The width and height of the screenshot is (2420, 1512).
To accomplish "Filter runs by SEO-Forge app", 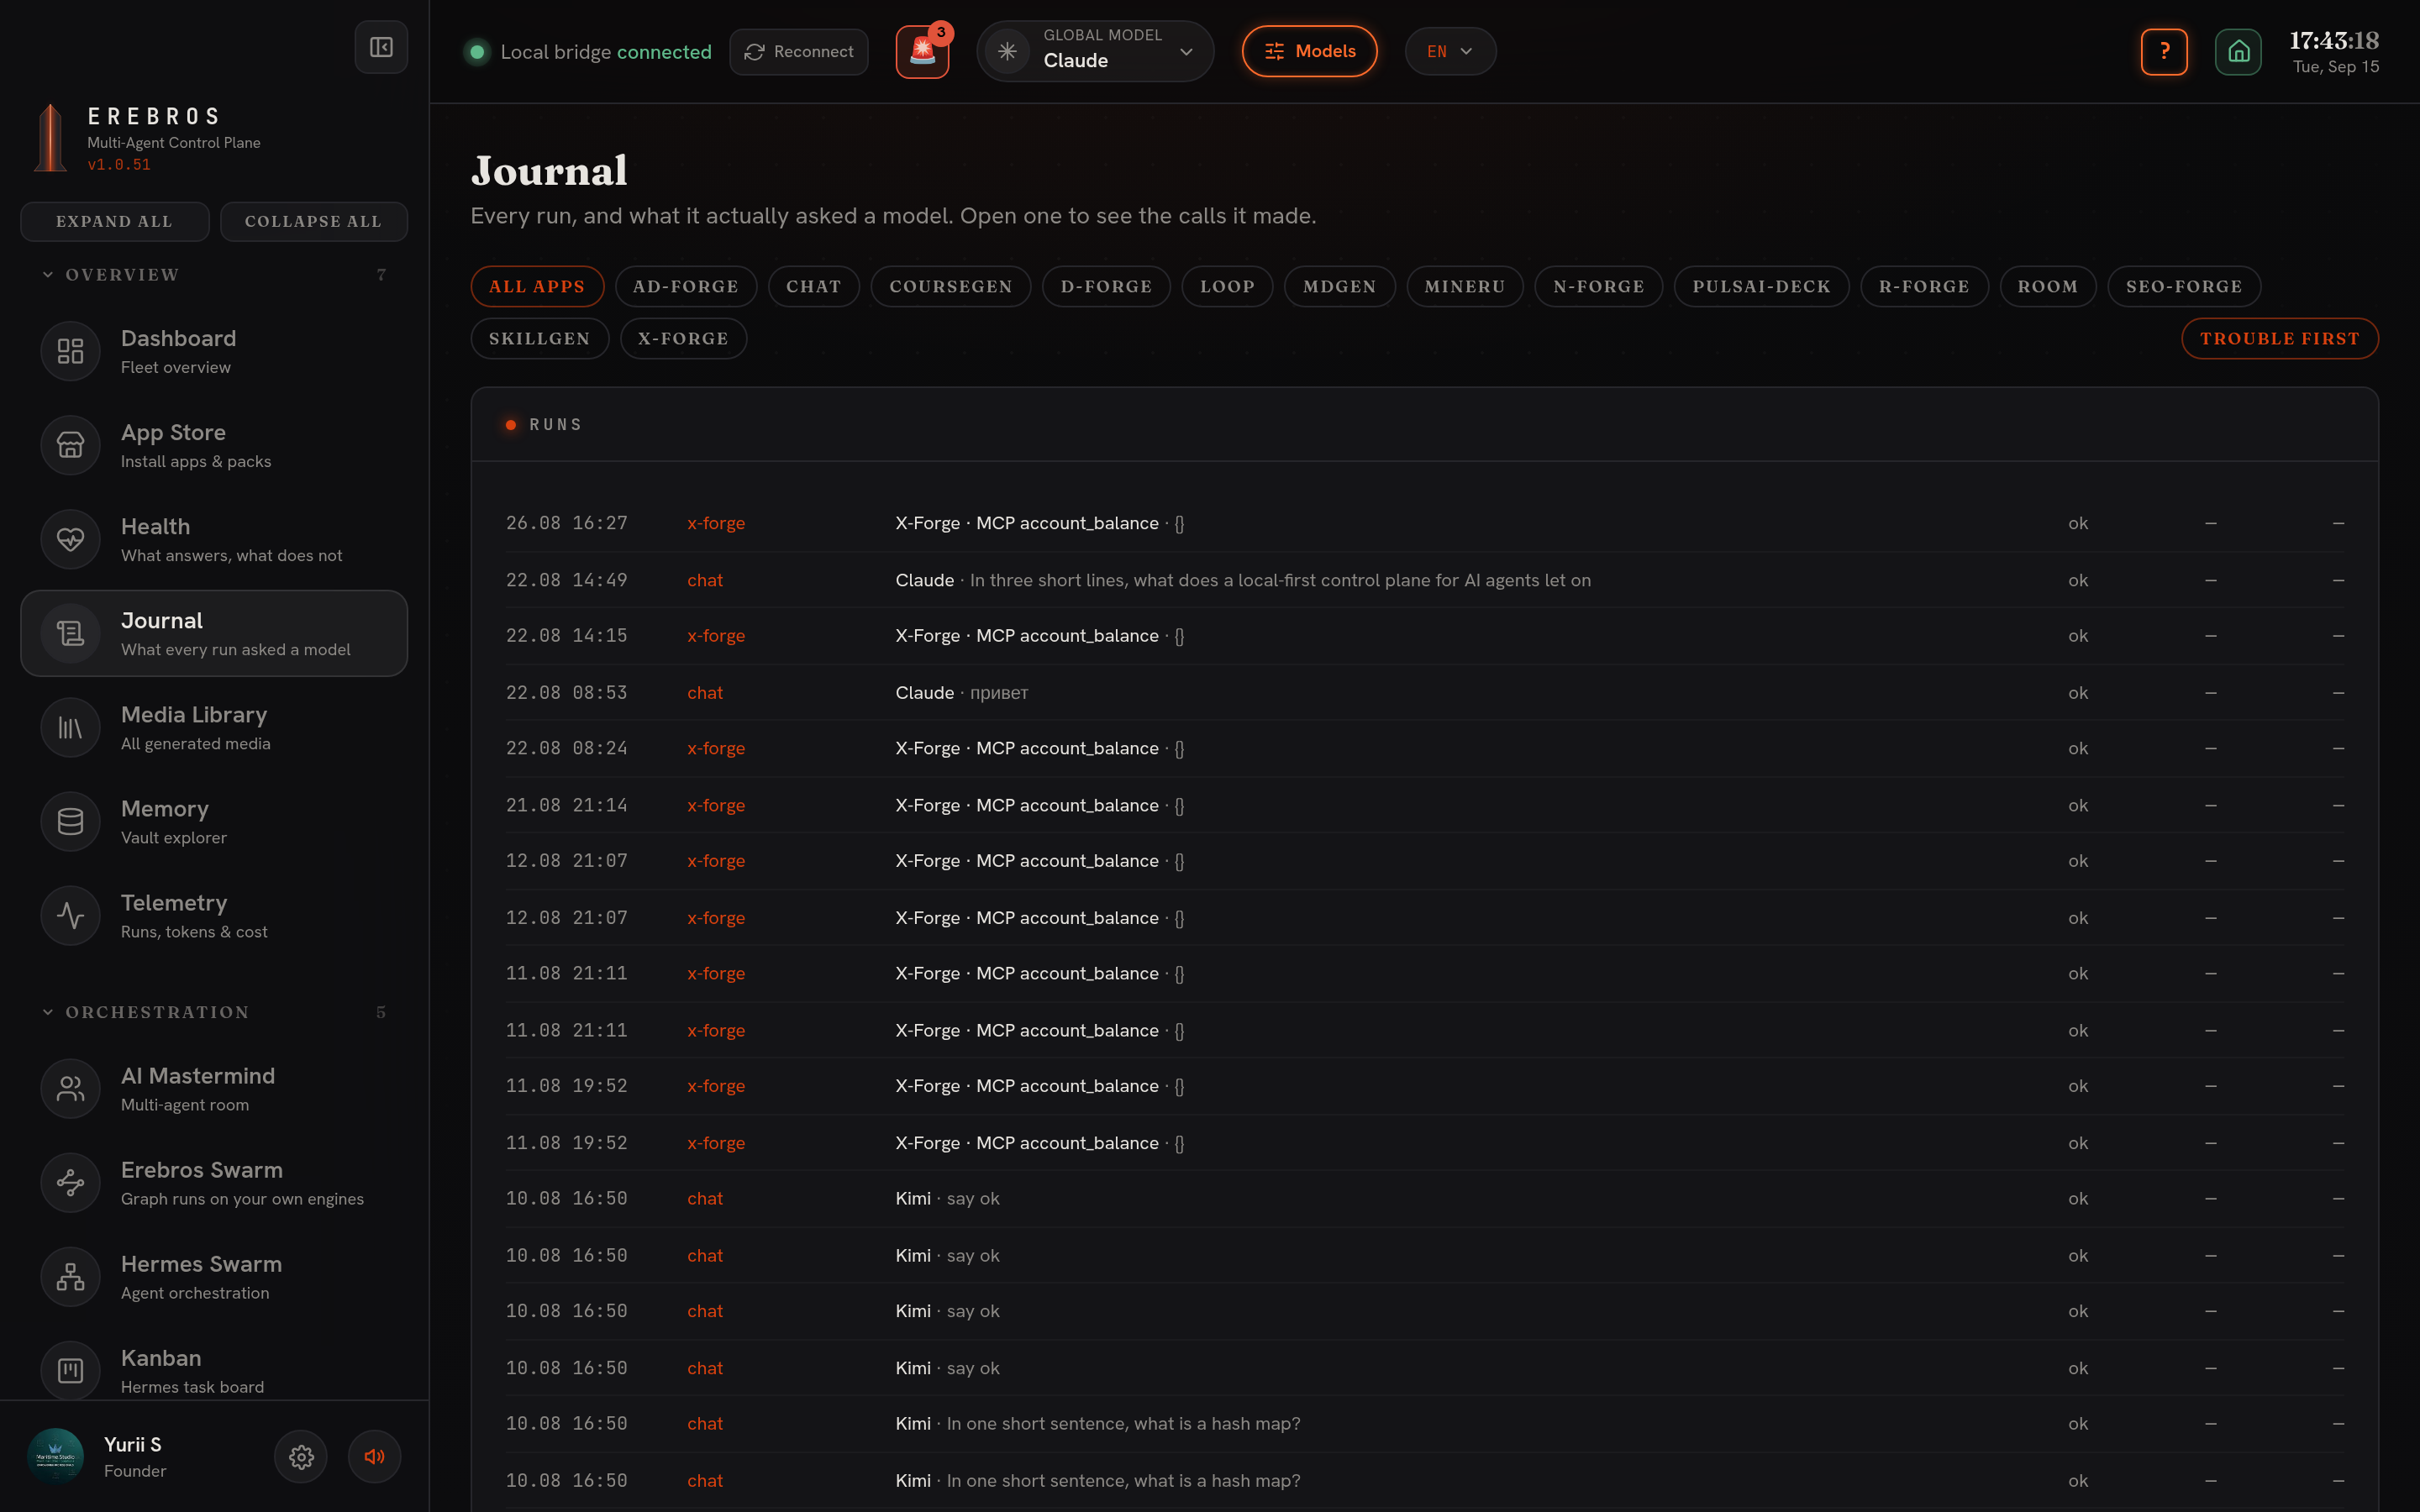I will click(2184, 286).
